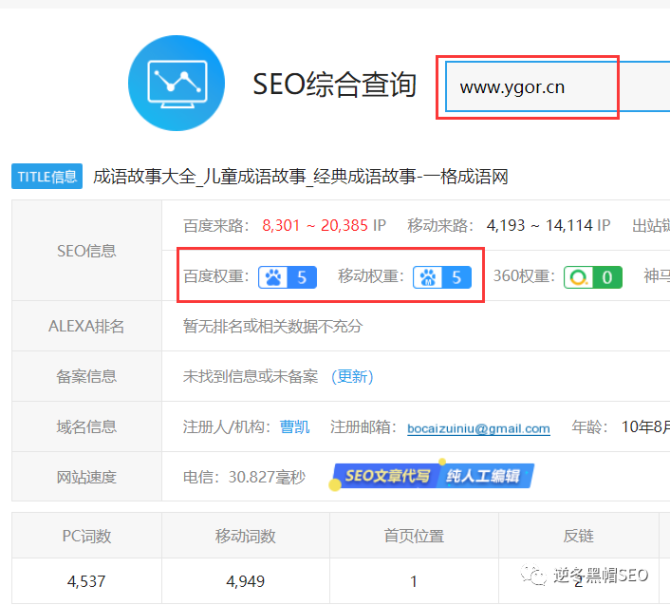Click the mobile weight paw badge
Viewport: 670px width, 605px height.
[x=442, y=277]
